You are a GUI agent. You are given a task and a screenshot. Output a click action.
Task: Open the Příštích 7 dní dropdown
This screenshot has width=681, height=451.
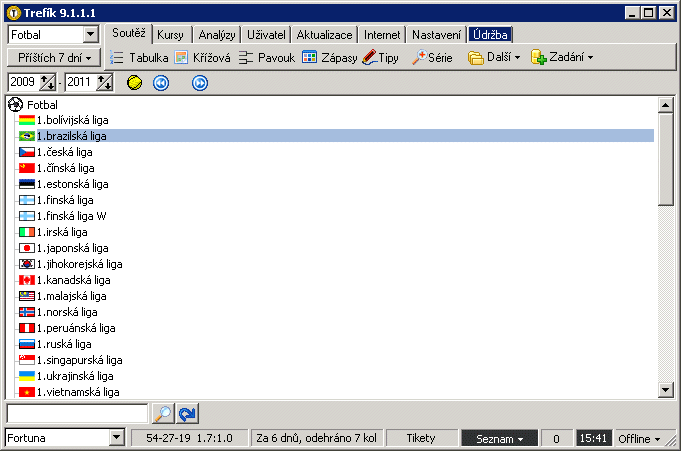click(54, 58)
